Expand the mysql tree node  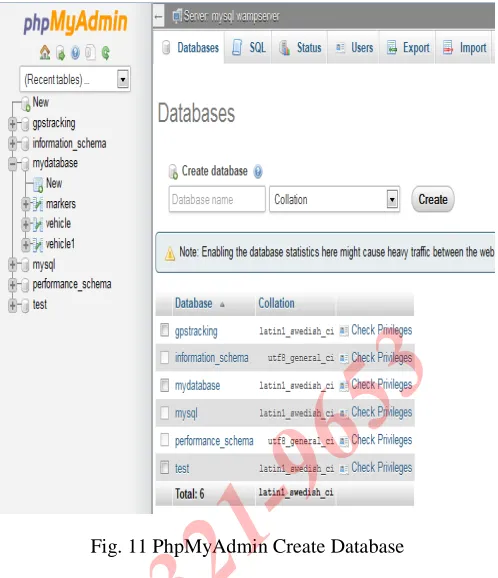point(12,264)
